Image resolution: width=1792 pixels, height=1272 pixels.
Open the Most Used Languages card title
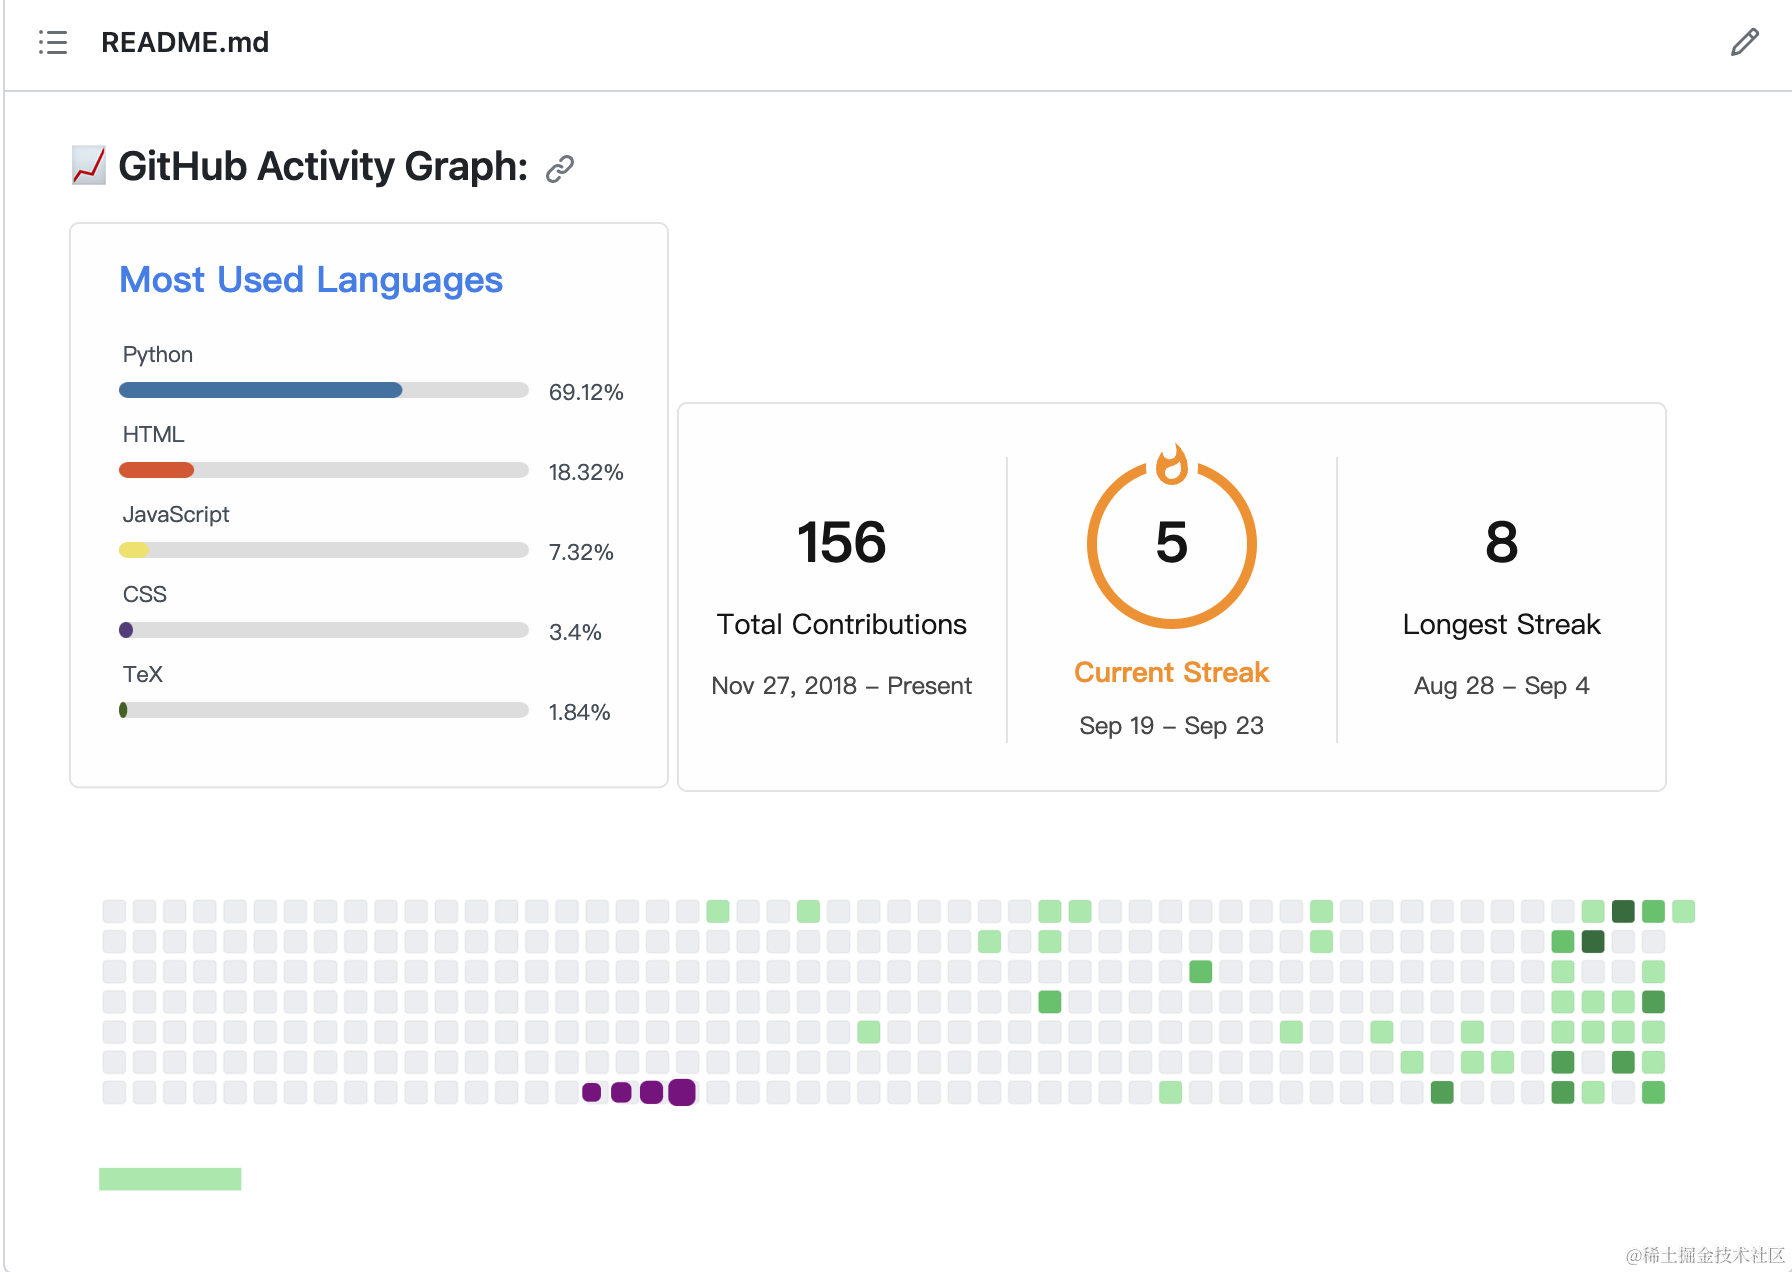coord(311,280)
